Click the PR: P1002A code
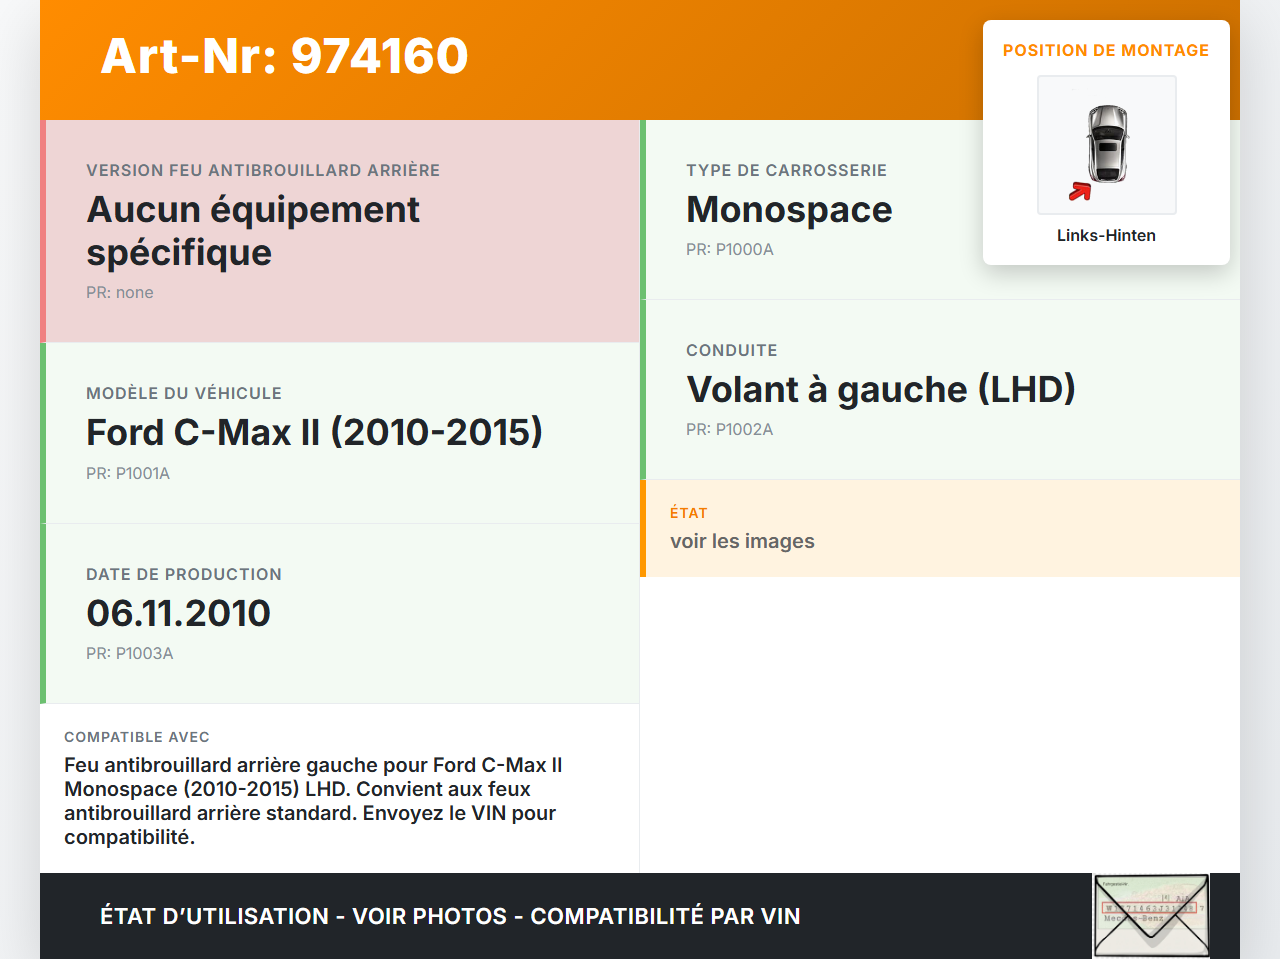1280x959 pixels. [729, 429]
